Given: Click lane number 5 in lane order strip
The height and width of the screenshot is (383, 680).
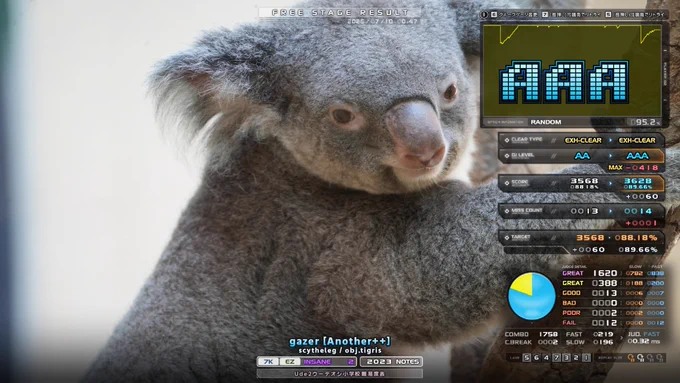Looking at the screenshot, I should click(526, 358).
